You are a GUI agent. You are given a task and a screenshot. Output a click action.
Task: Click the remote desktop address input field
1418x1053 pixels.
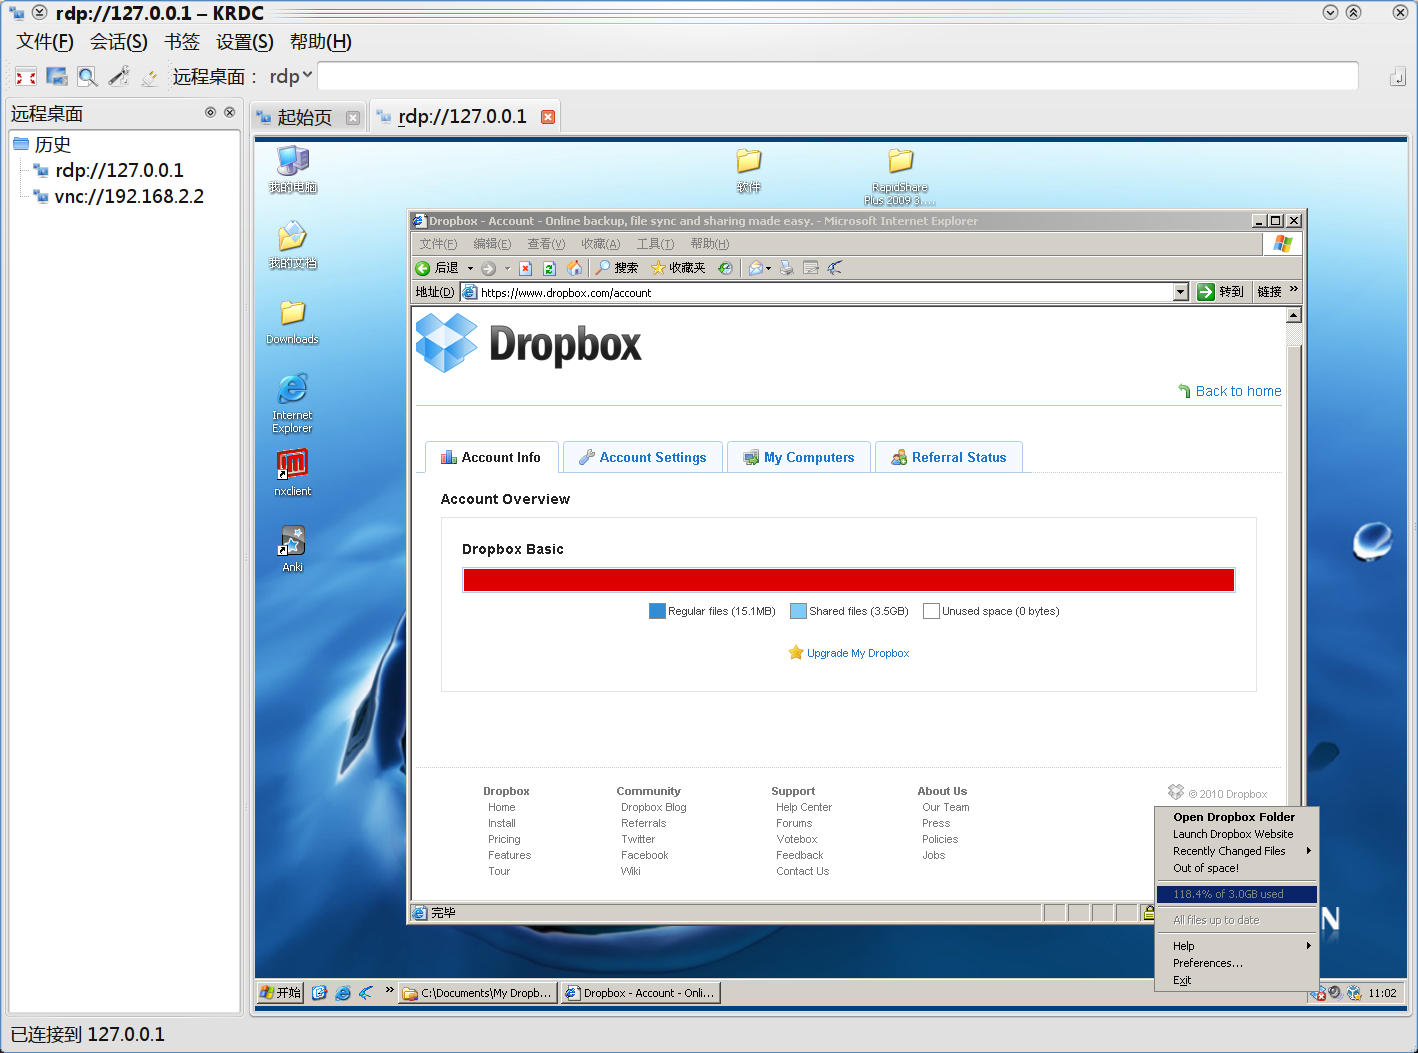tap(837, 76)
